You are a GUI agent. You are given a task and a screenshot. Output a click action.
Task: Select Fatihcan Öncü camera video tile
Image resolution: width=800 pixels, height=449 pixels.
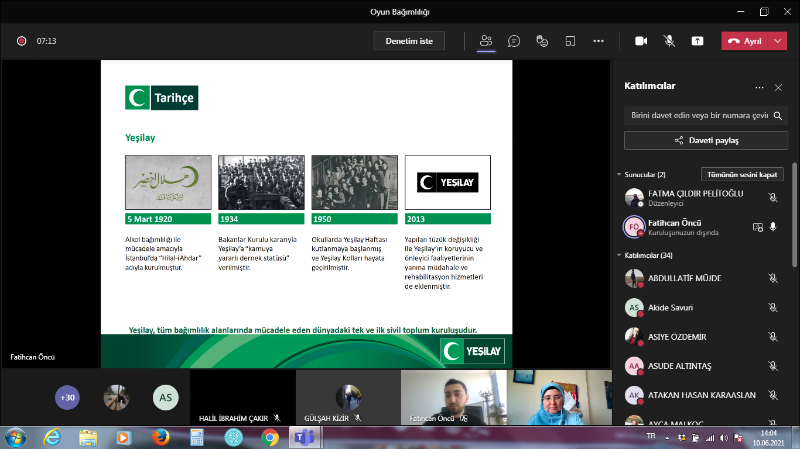(454, 397)
